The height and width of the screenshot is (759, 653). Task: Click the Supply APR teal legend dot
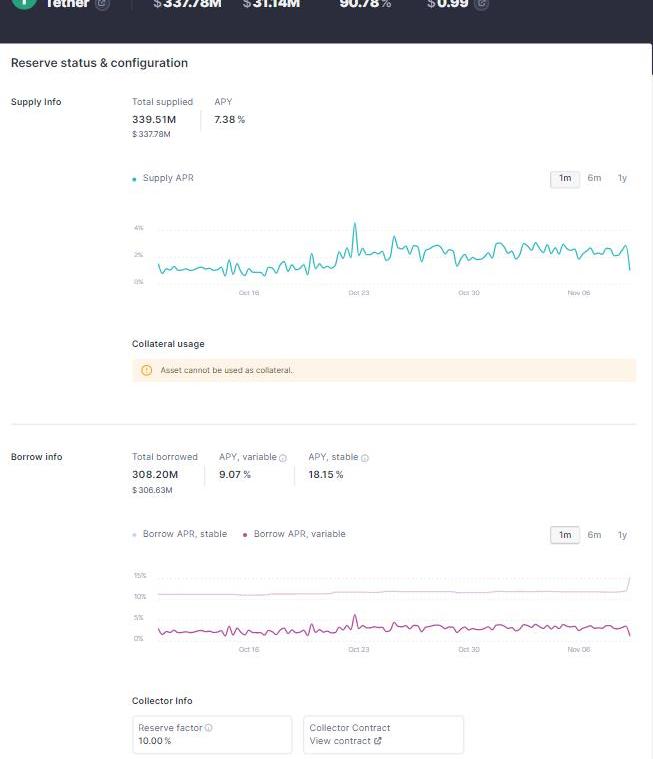[x=135, y=179]
